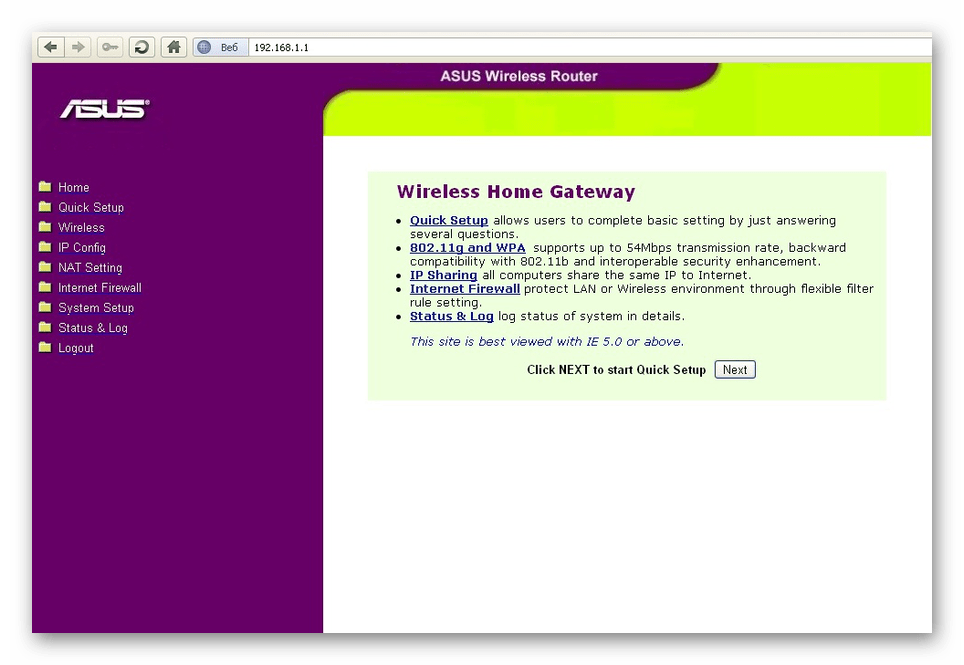This screenshot has height=665, width=964.
Task: Select Logout from the sidebar
Action: click(x=75, y=348)
